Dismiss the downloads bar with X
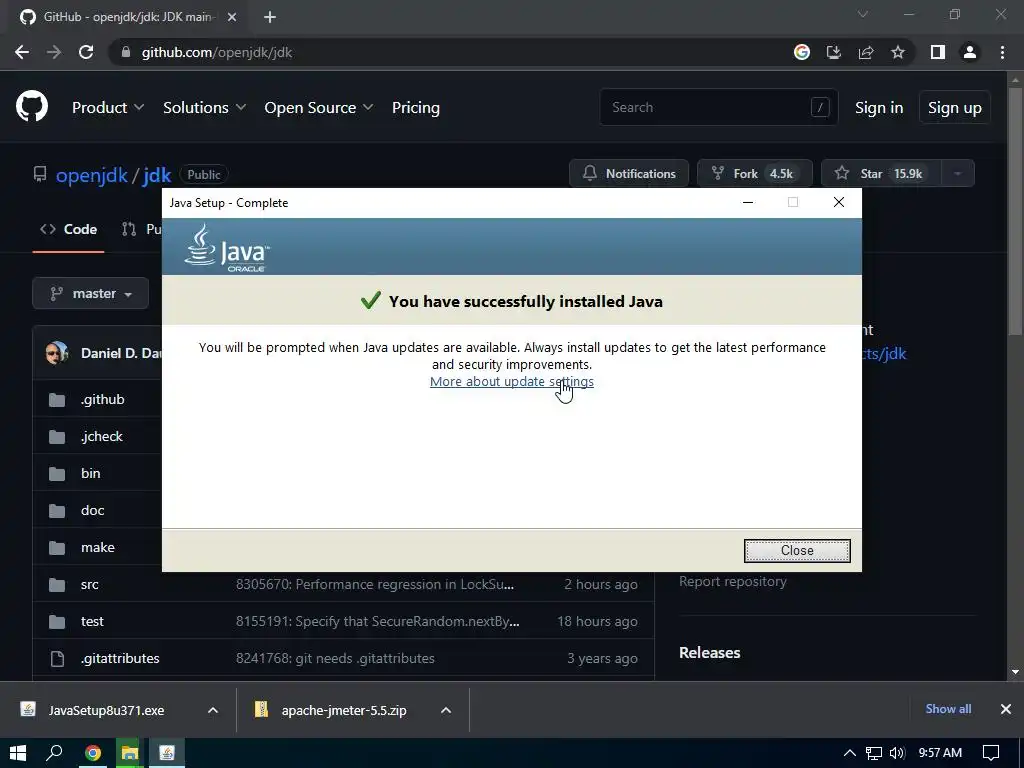Image resolution: width=1024 pixels, height=768 pixels. [1006, 709]
